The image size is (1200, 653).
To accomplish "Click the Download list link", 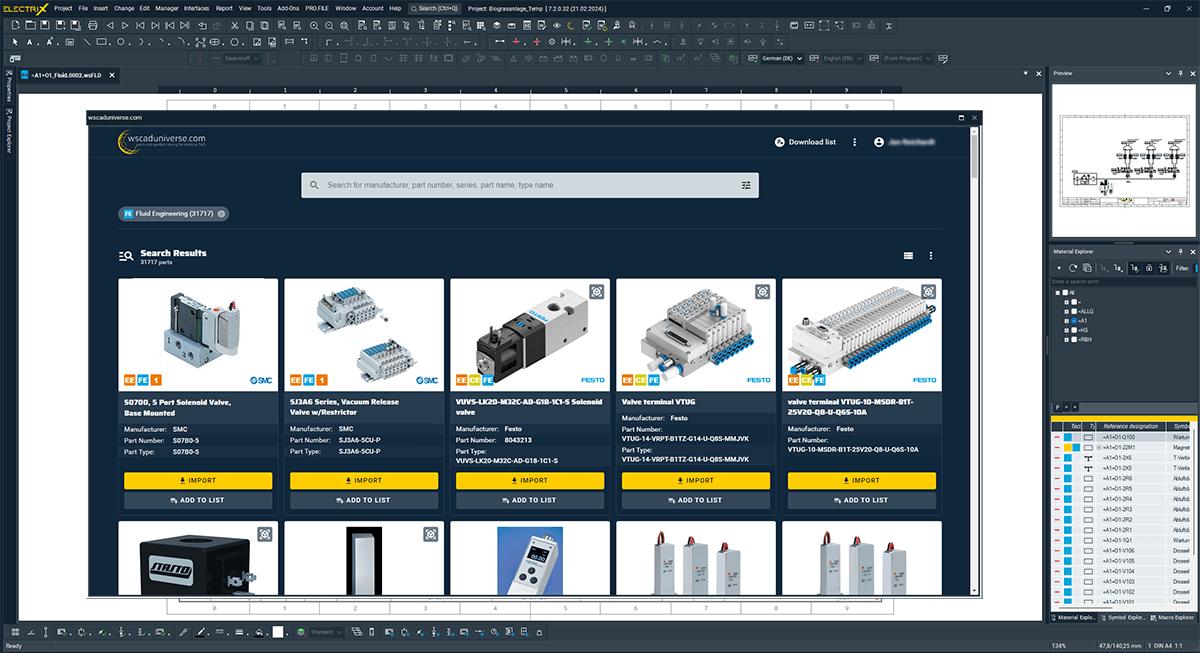I will coord(812,142).
